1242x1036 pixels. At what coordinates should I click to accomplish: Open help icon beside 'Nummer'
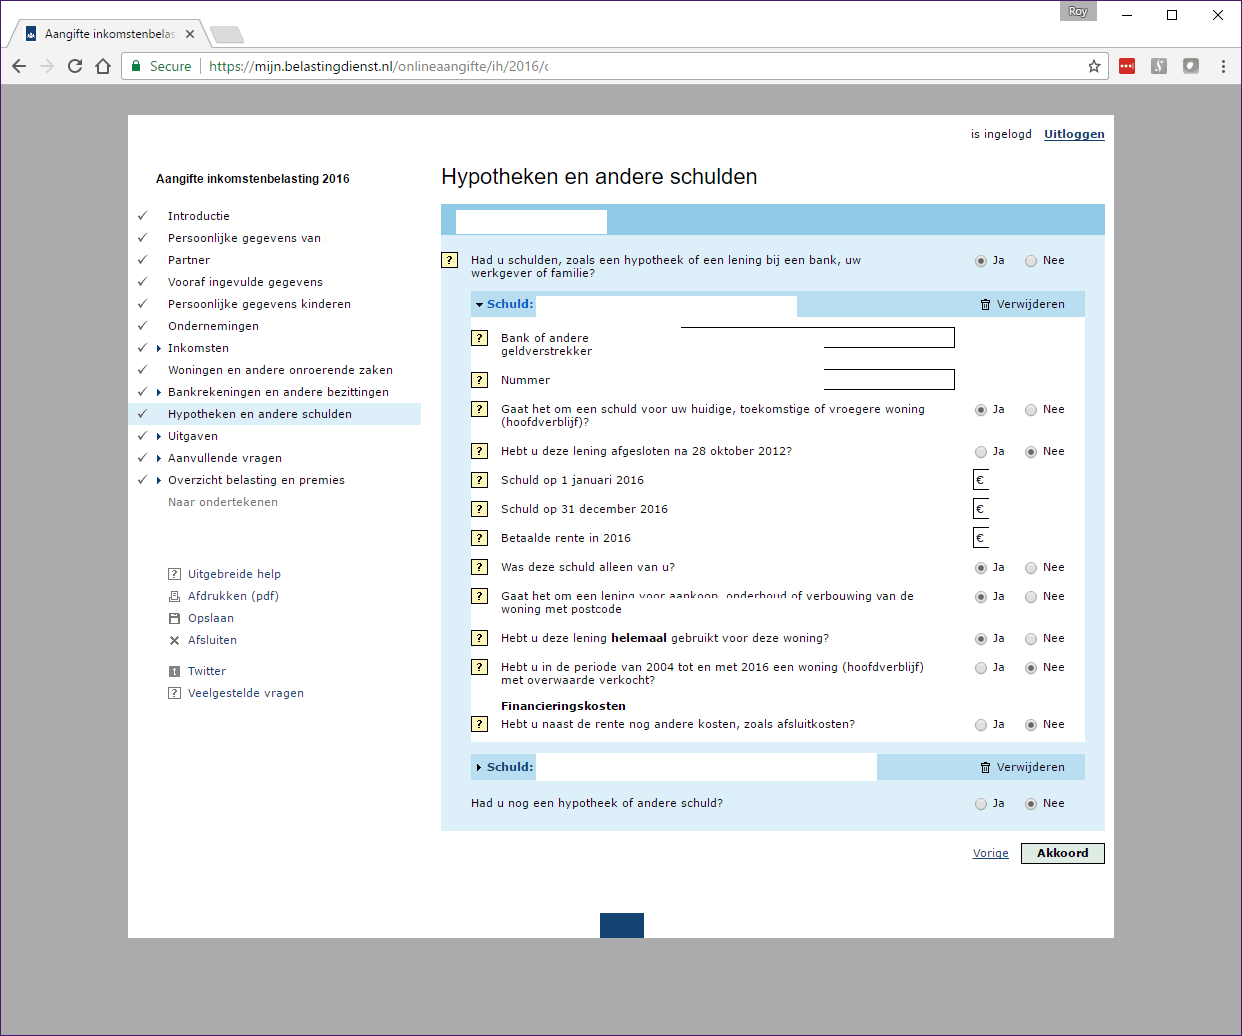pos(479,380)
